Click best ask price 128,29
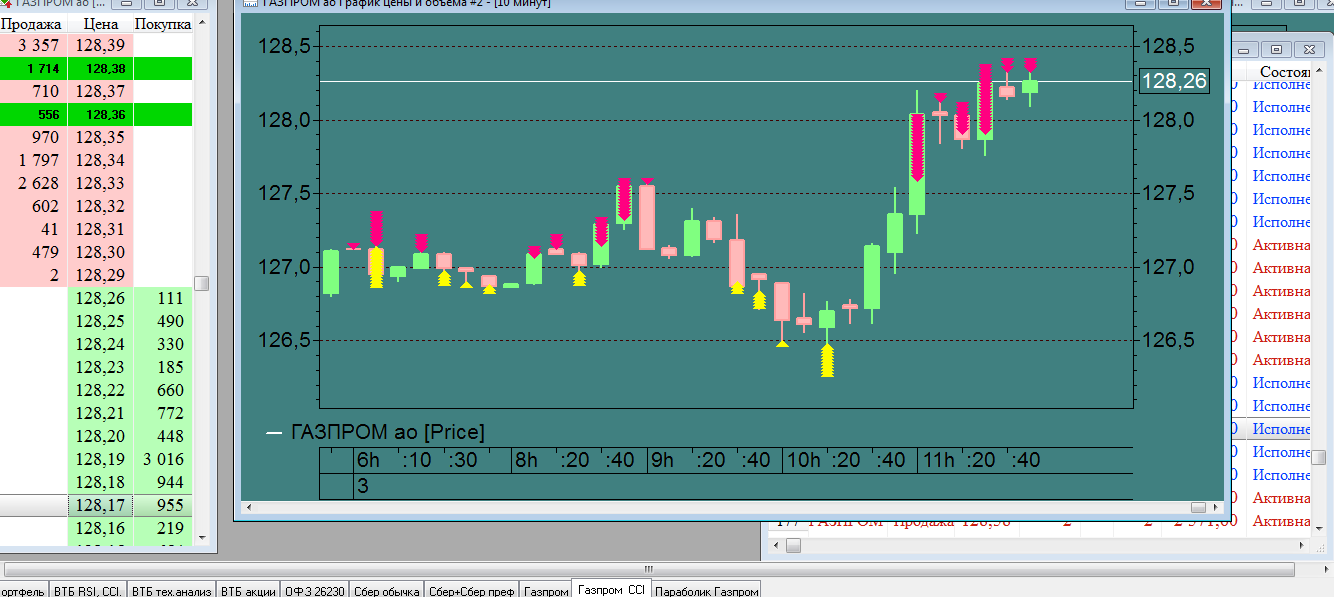This screenshot has height=597, width=1334. (x=100, y=275)
